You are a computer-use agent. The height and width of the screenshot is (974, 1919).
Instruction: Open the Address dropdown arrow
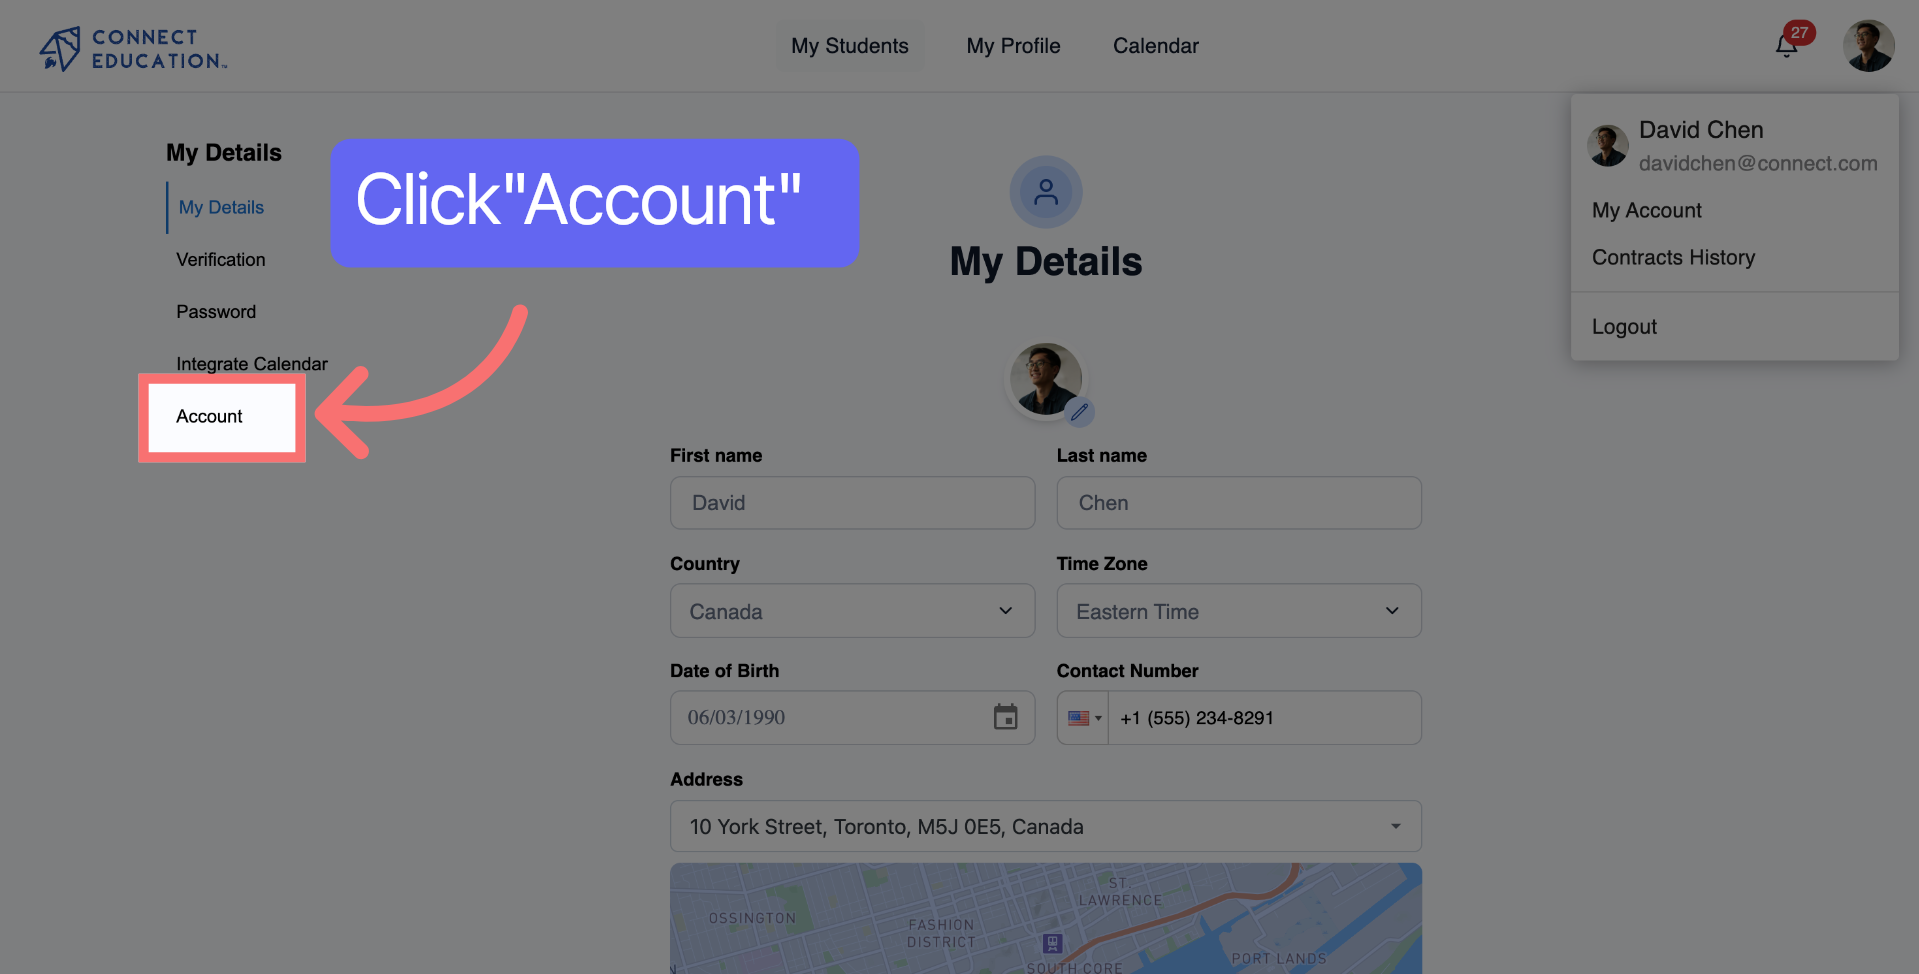coord(1395,826)
